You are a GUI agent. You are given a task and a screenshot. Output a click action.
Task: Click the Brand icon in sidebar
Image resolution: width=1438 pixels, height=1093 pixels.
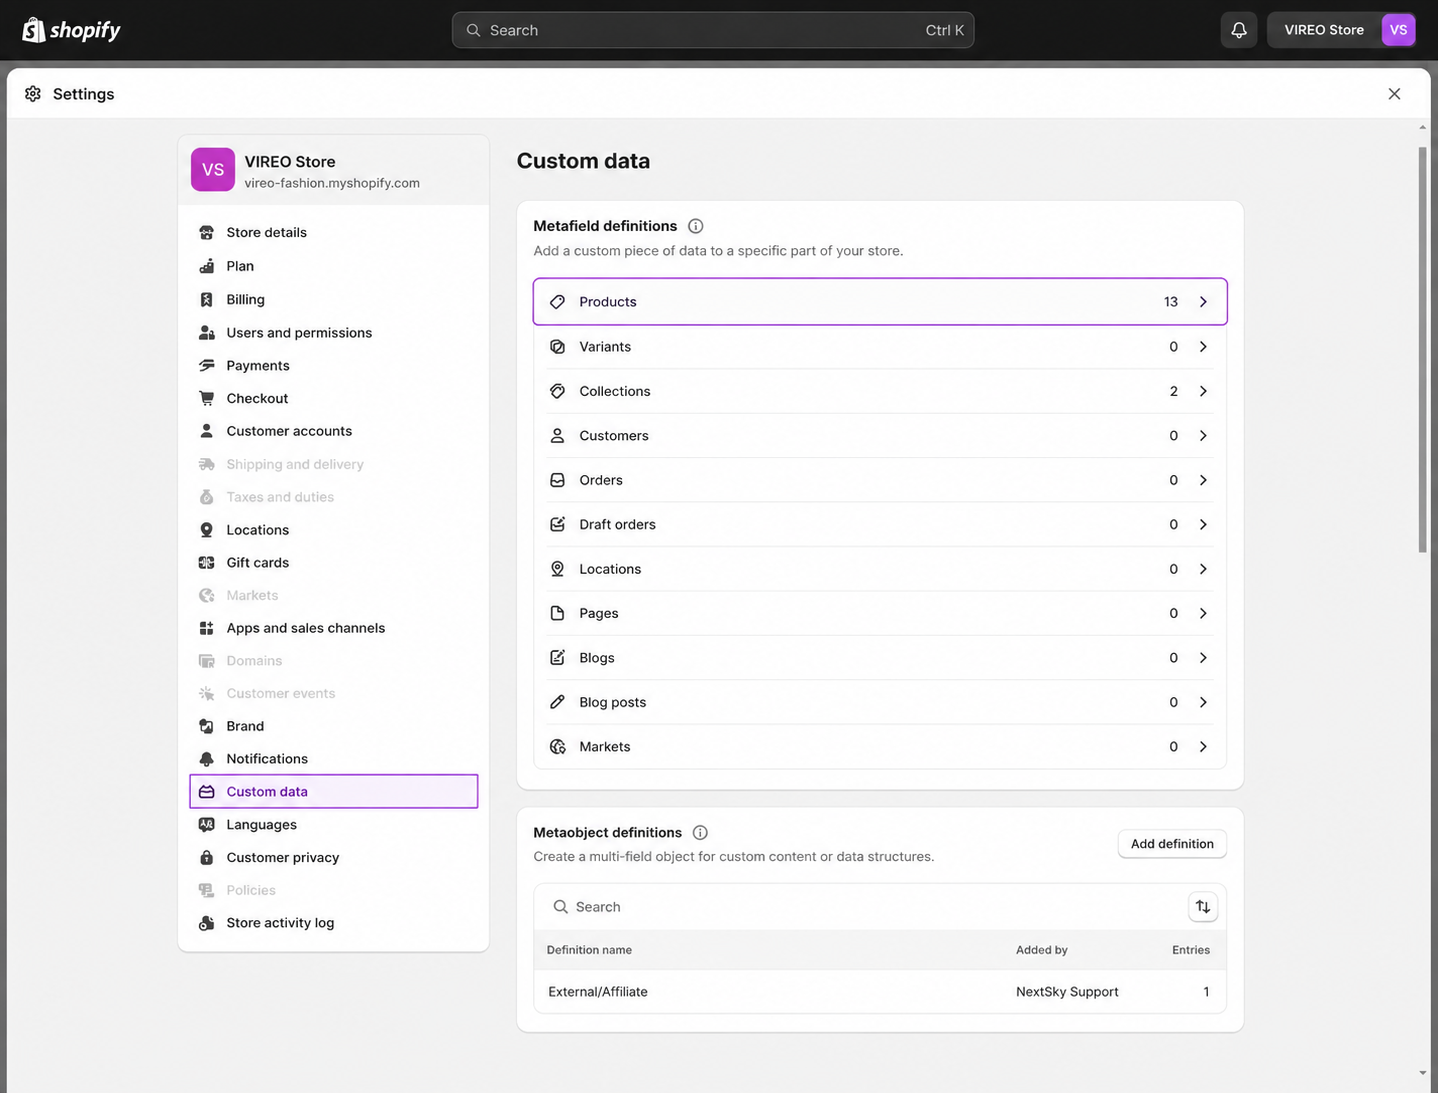click(207, 726)
